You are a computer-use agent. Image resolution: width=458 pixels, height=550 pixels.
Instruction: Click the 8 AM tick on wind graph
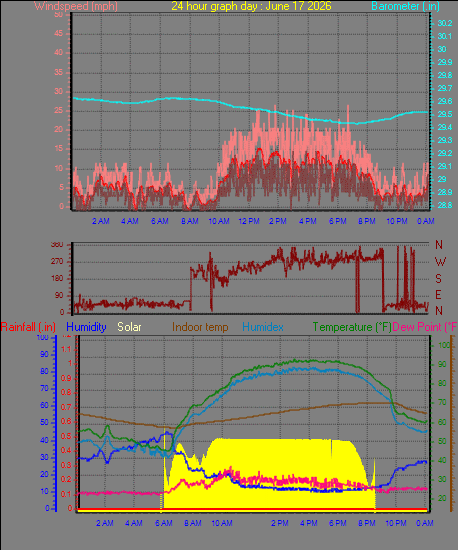click(x=190, y=221)
